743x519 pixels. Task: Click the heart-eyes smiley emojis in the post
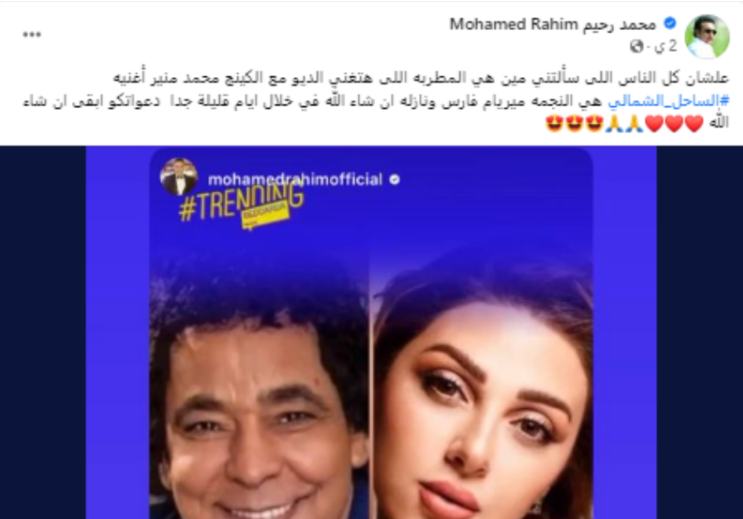pos(574,124)
